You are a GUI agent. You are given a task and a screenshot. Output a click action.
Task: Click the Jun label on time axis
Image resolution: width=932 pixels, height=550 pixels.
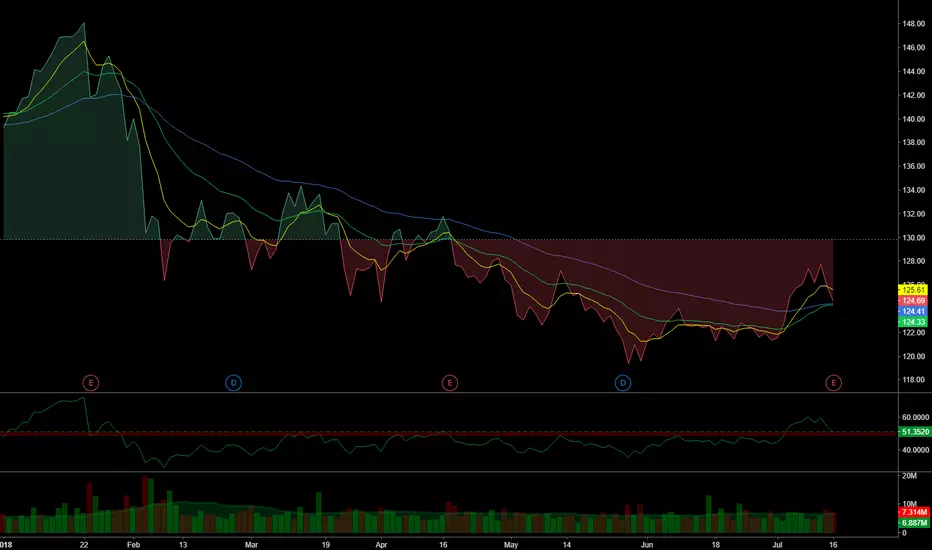coord(647,545)
